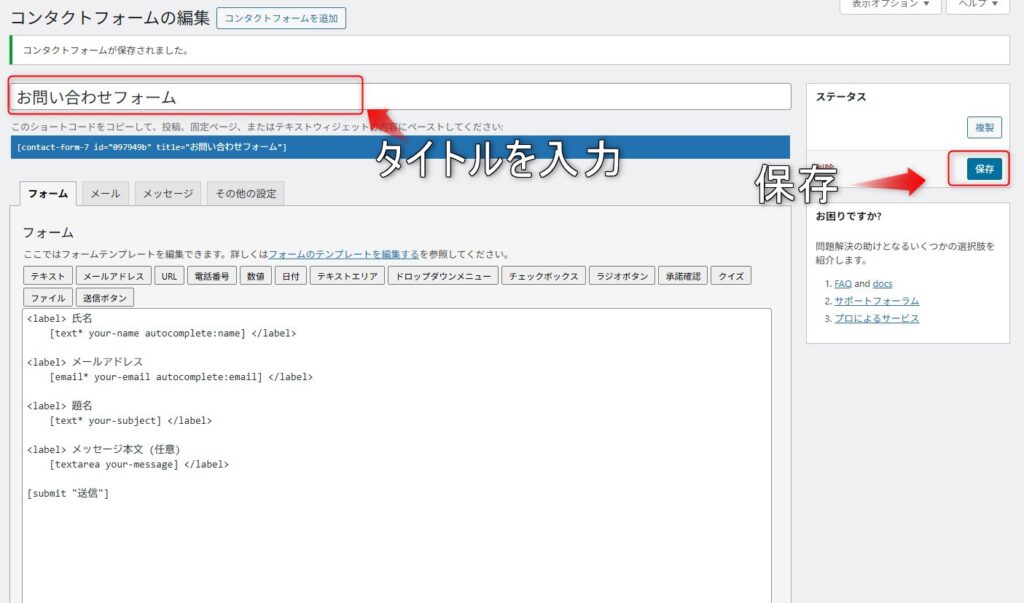Image resolution: width=1024 pixels, height=603 pixels.
Task: Insert a メールアドレス form tag
Action: [114, 276]
